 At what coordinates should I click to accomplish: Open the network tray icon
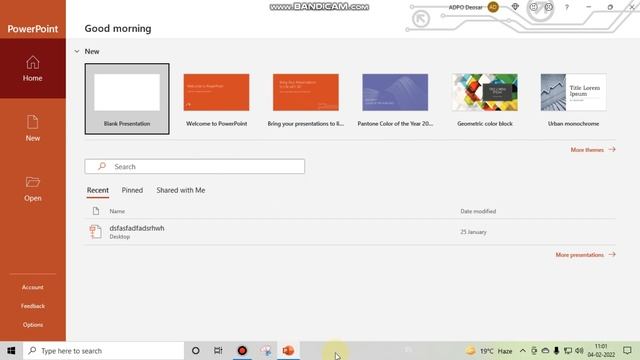(x=568, y=351)
